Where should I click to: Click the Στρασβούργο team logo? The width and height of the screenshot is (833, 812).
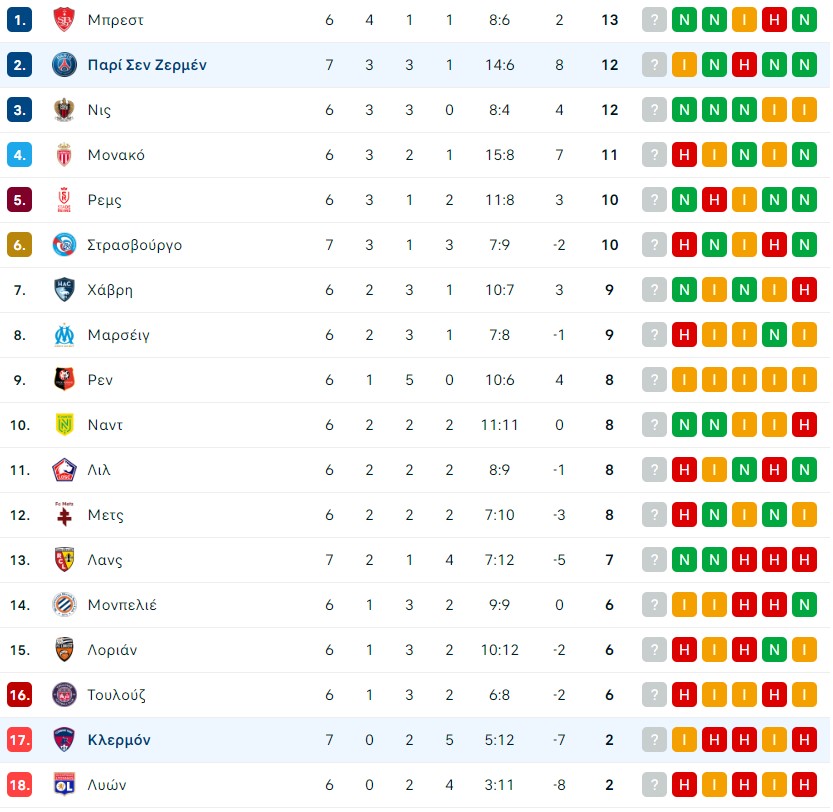click(64, 245)
